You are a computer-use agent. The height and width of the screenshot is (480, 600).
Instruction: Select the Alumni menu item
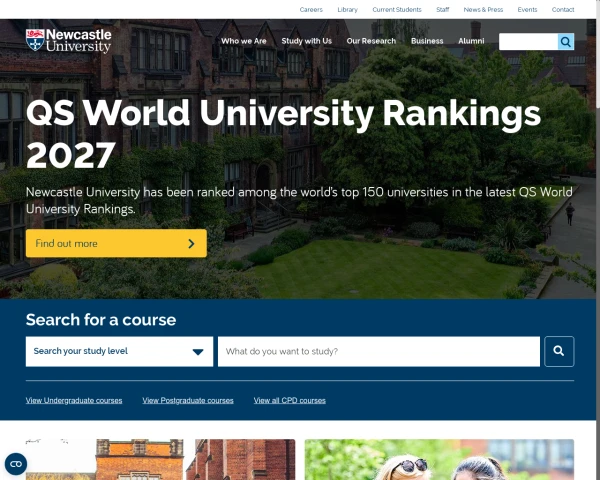coord(471,41)
